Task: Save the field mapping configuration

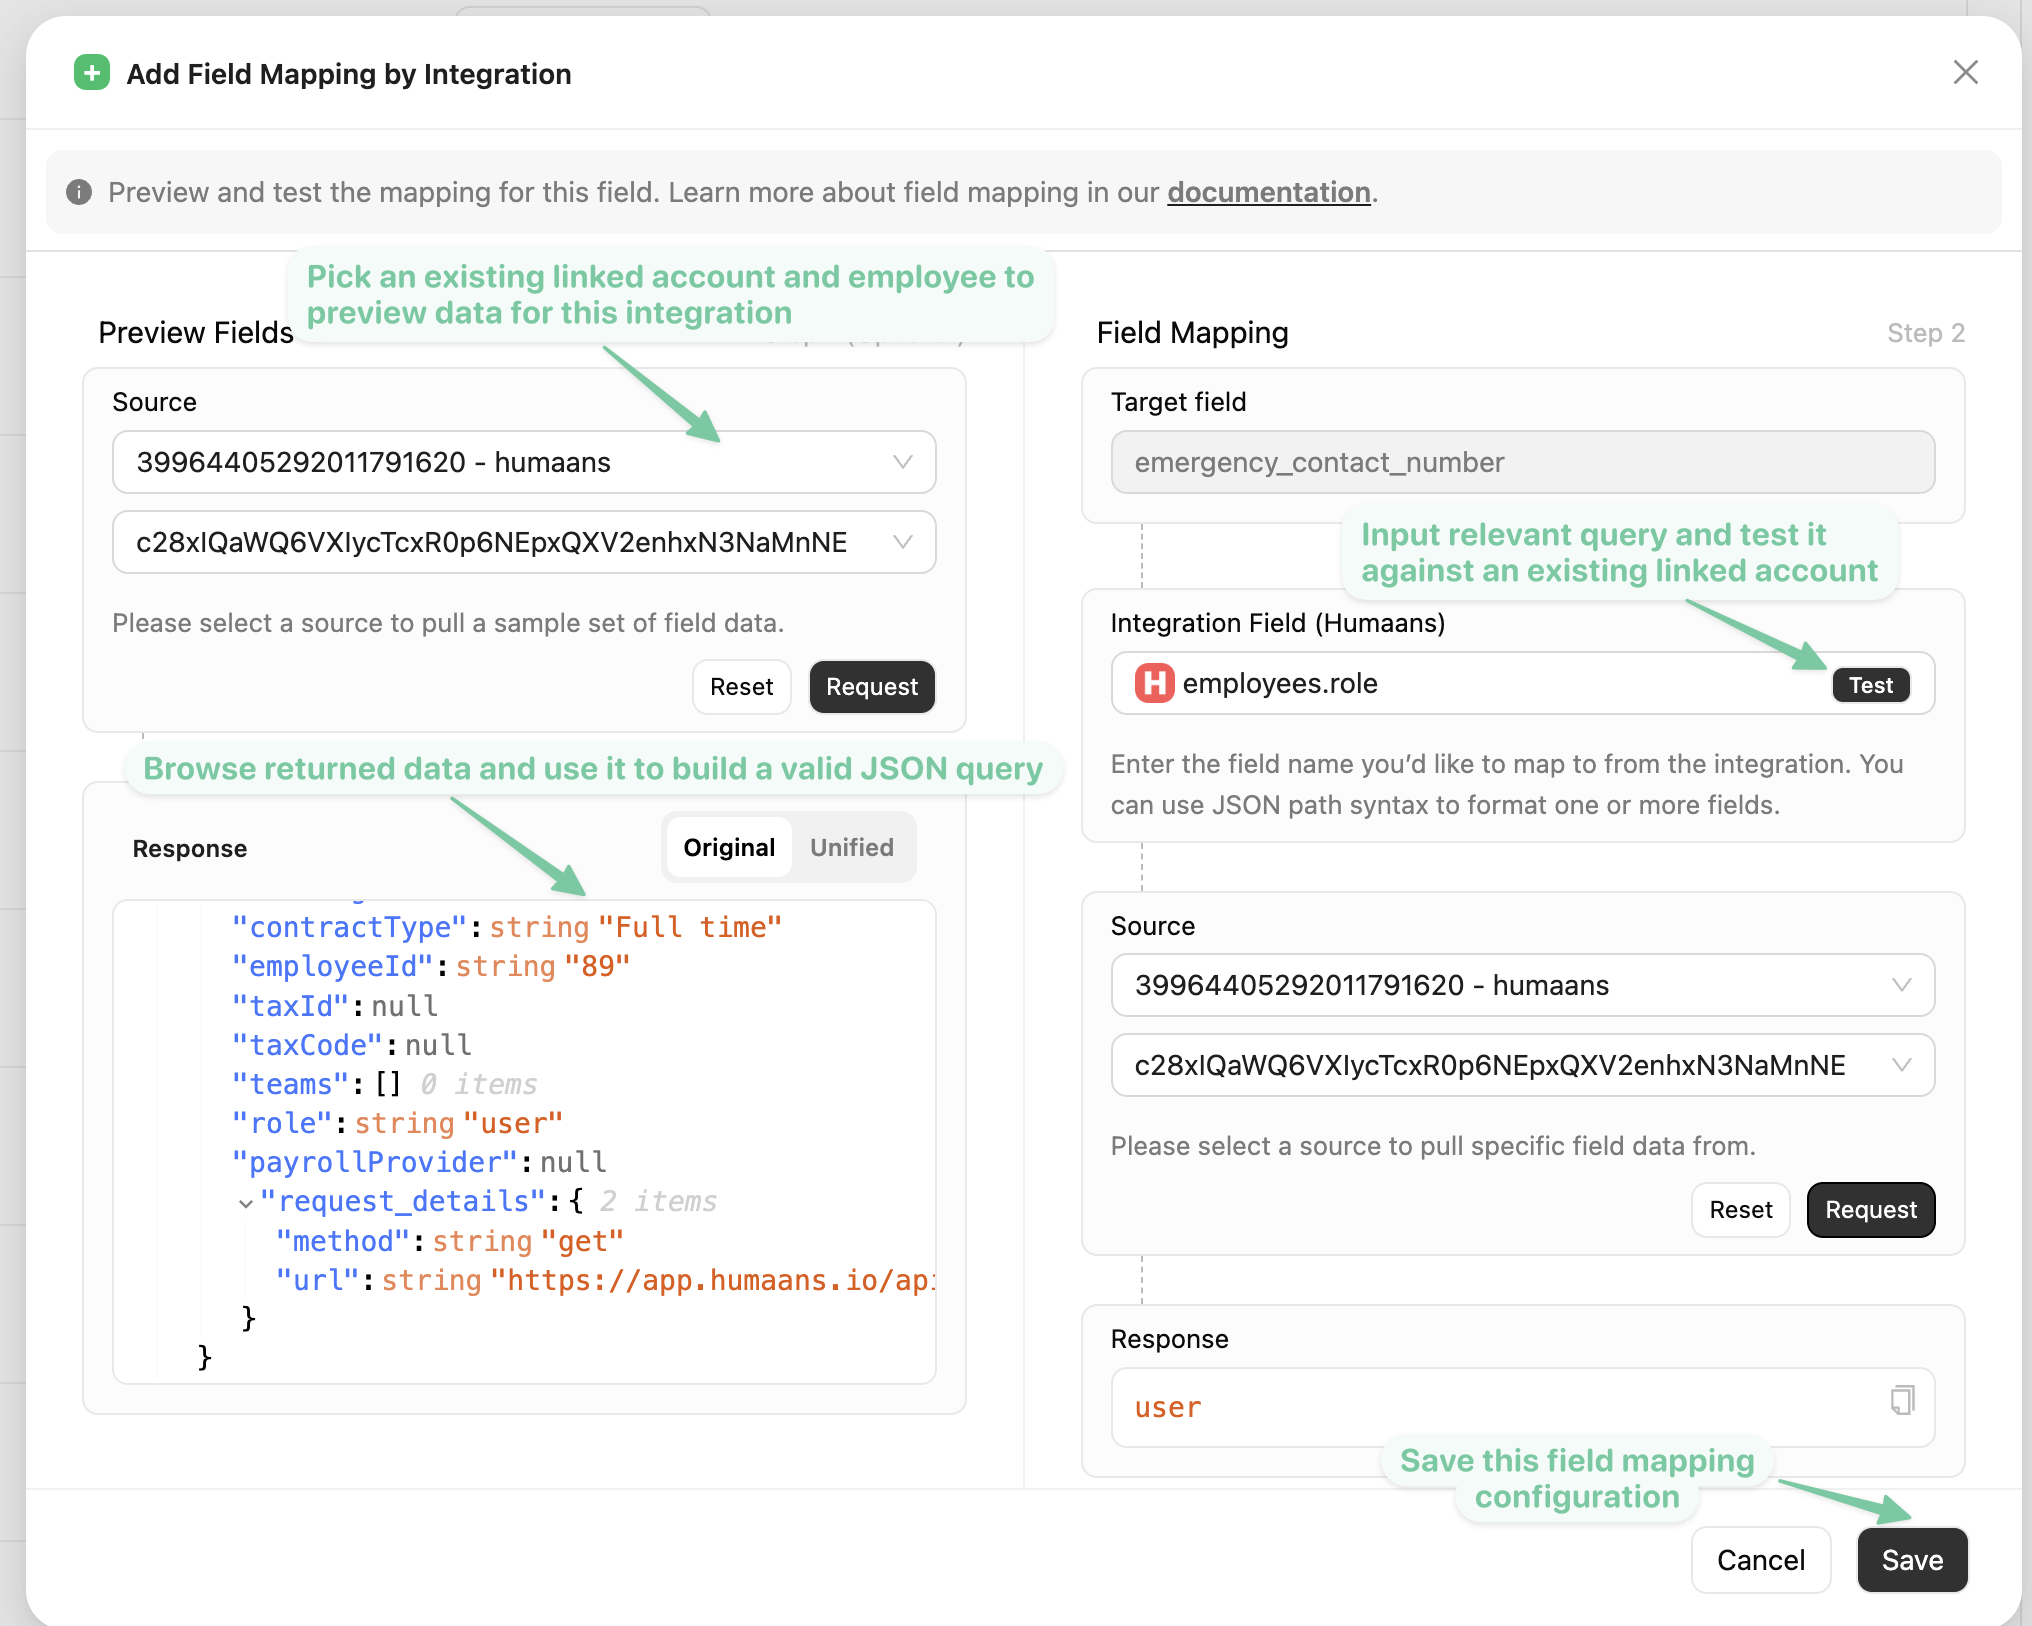Action: tap(1912, 1560)
